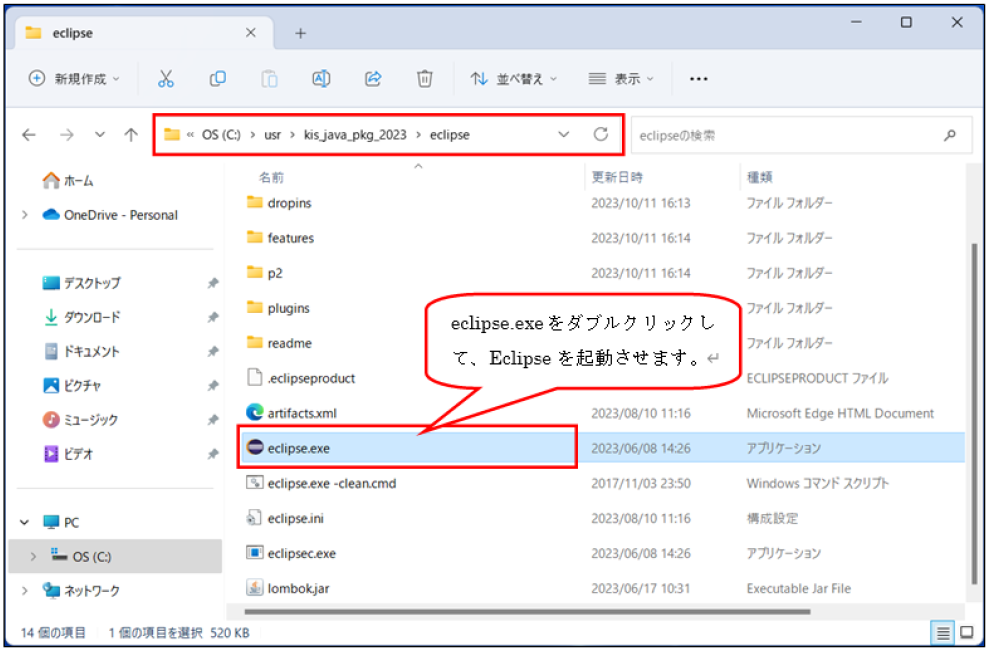Screen dimensions: 988x650
Task: Select the eclipse.exe file
Action: tap(299, 448)
